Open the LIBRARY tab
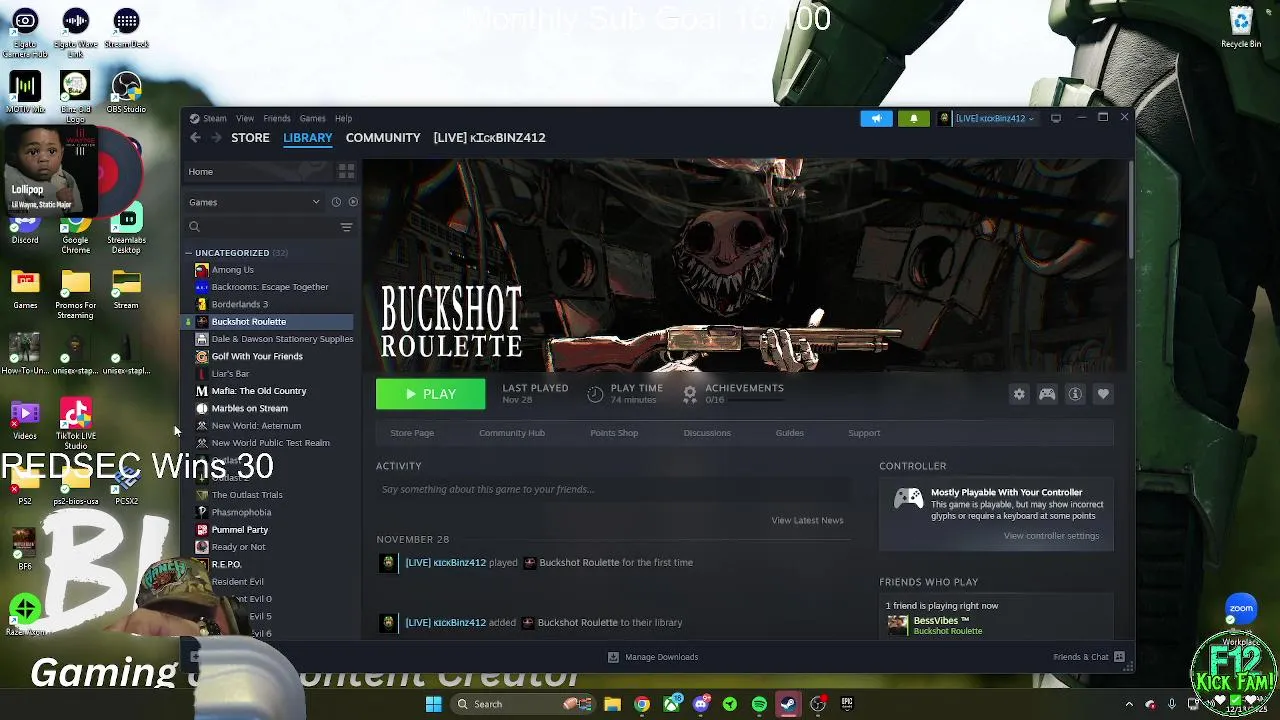The height and width of the screenshot is (720, 1280). pyautogui.click(x=307, y=138)
